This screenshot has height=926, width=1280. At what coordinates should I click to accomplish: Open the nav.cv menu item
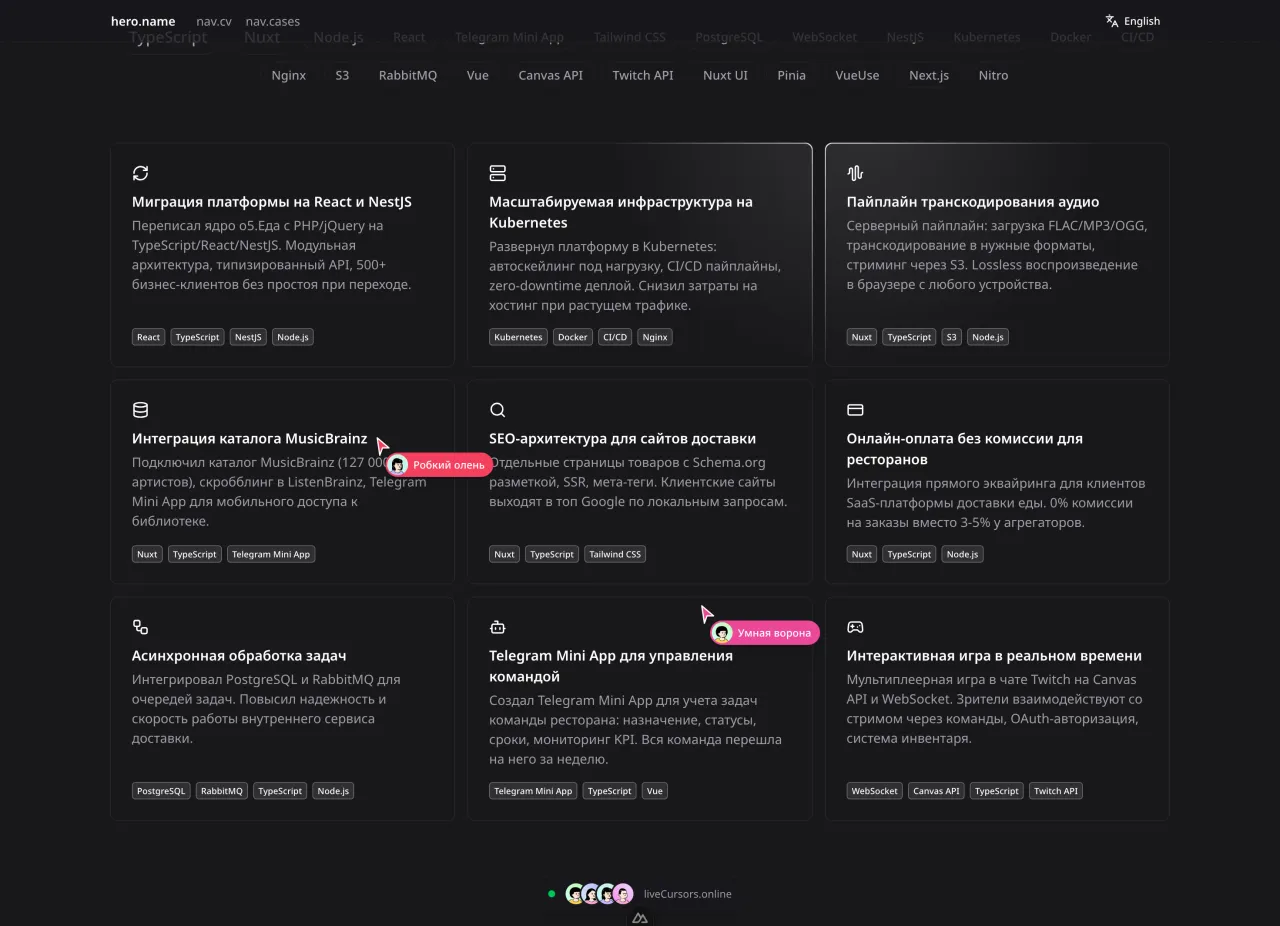[x=214, y=21]
